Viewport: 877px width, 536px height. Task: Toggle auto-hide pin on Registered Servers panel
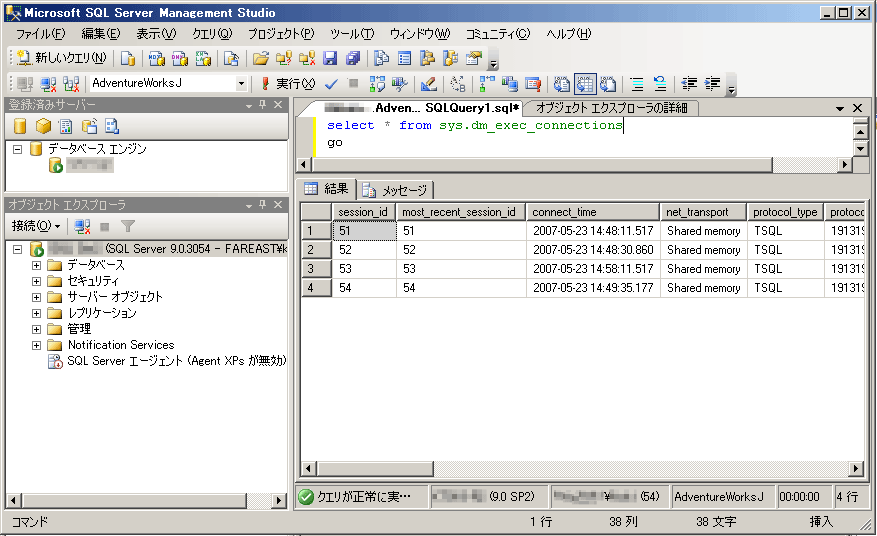click(x=262, y=105)
